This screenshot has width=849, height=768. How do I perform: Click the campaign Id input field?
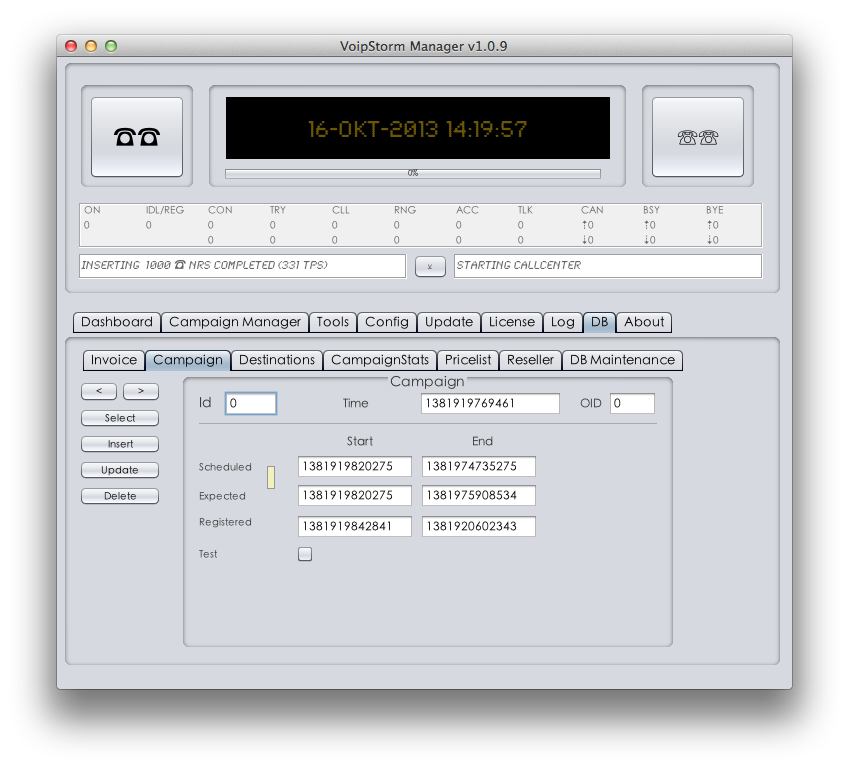250,403
